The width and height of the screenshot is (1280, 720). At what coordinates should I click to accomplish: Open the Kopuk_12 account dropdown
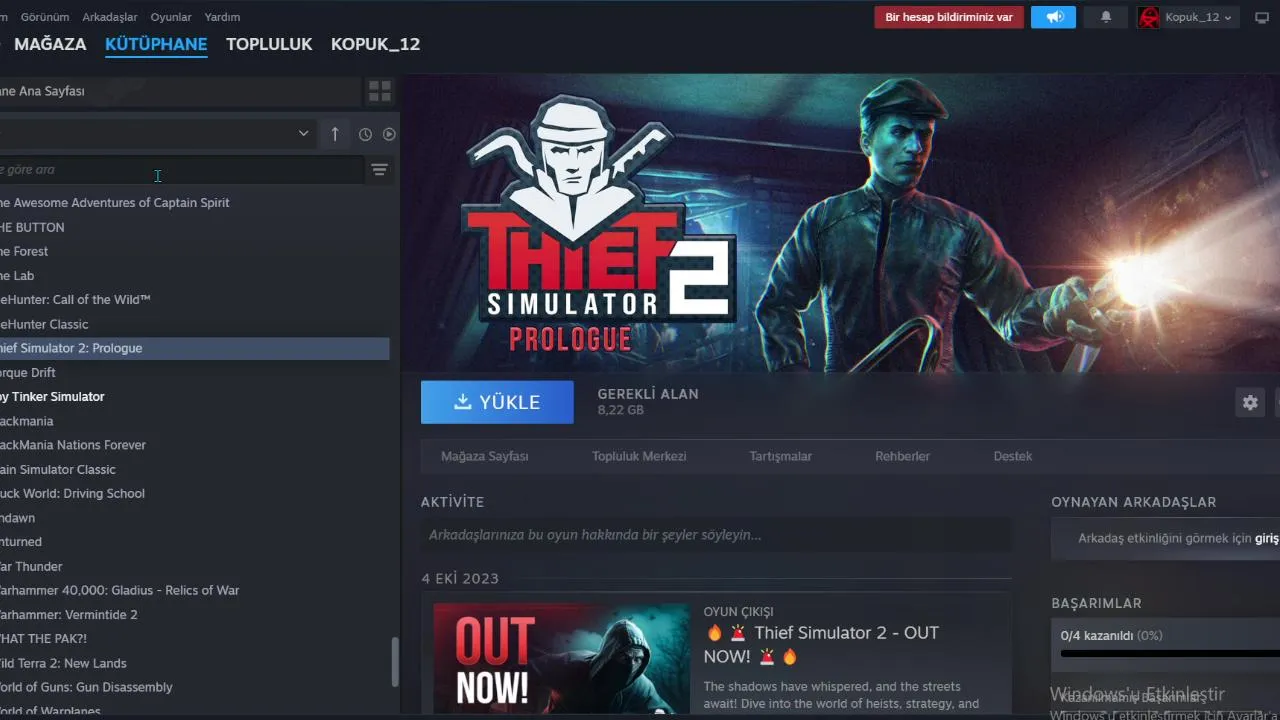coord(1188,17)
